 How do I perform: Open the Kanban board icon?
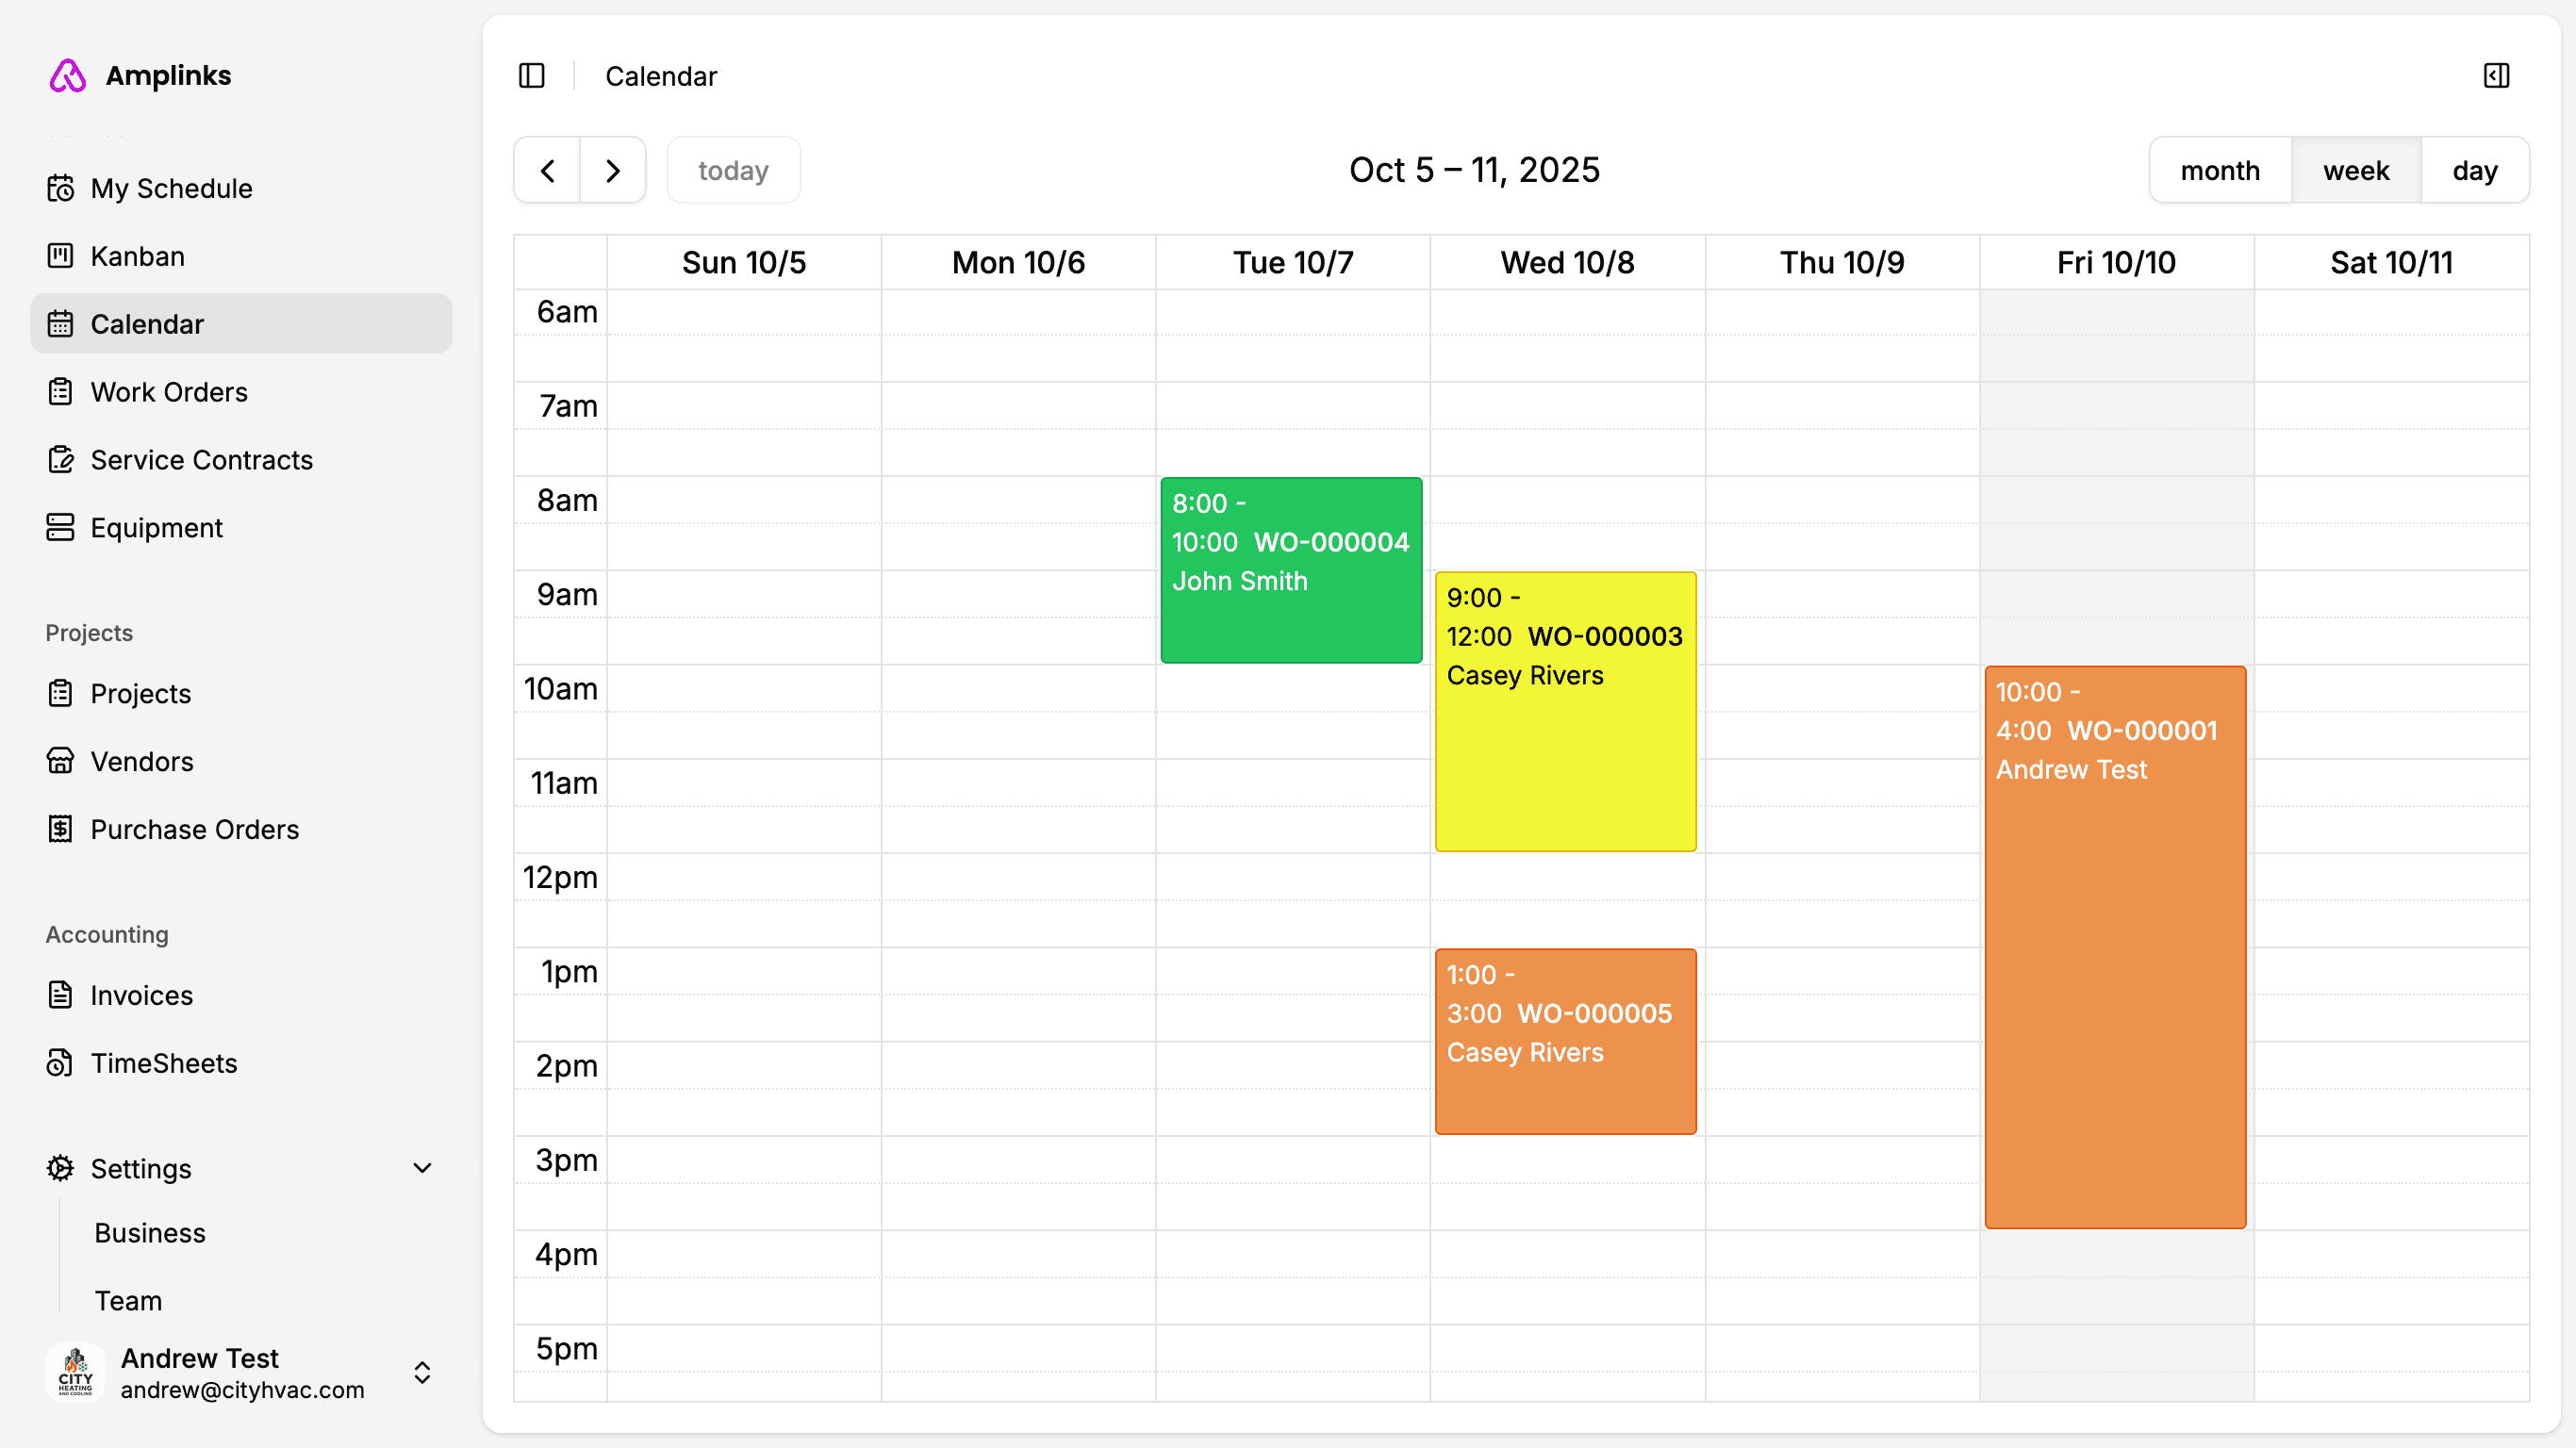[60, 256]
